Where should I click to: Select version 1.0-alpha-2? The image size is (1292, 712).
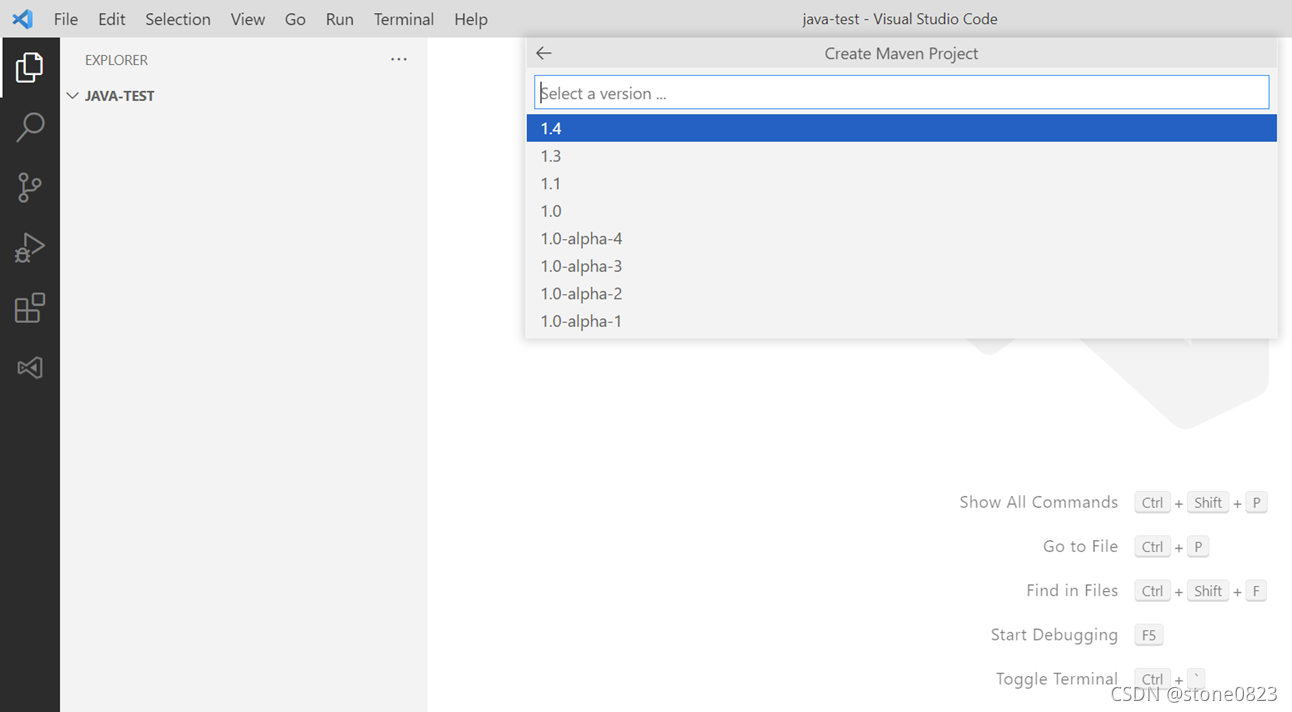pos(901,293)
